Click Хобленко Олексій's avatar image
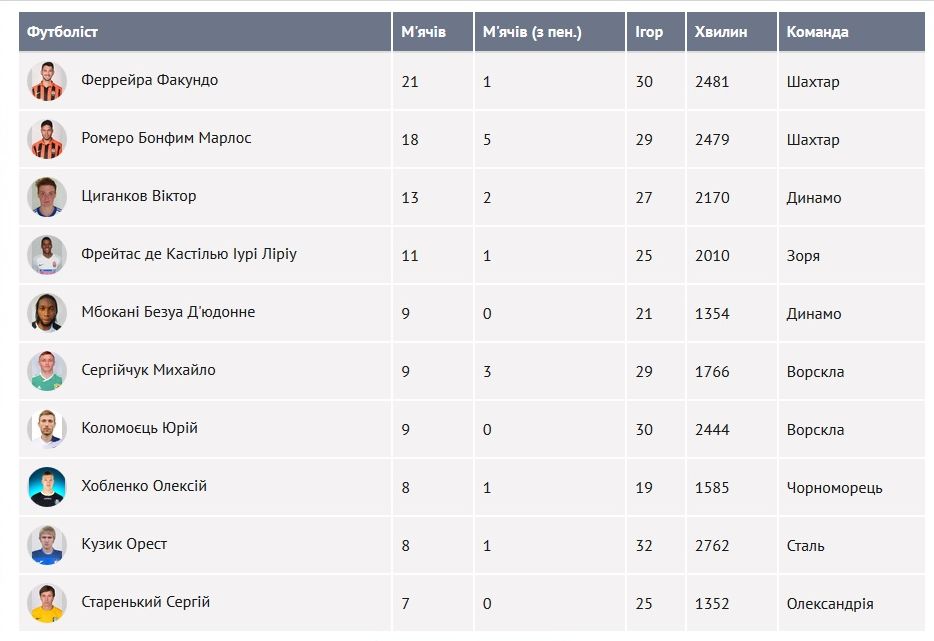Image resolution: width=934 pixels, height=641 pixels. (47, 487)
